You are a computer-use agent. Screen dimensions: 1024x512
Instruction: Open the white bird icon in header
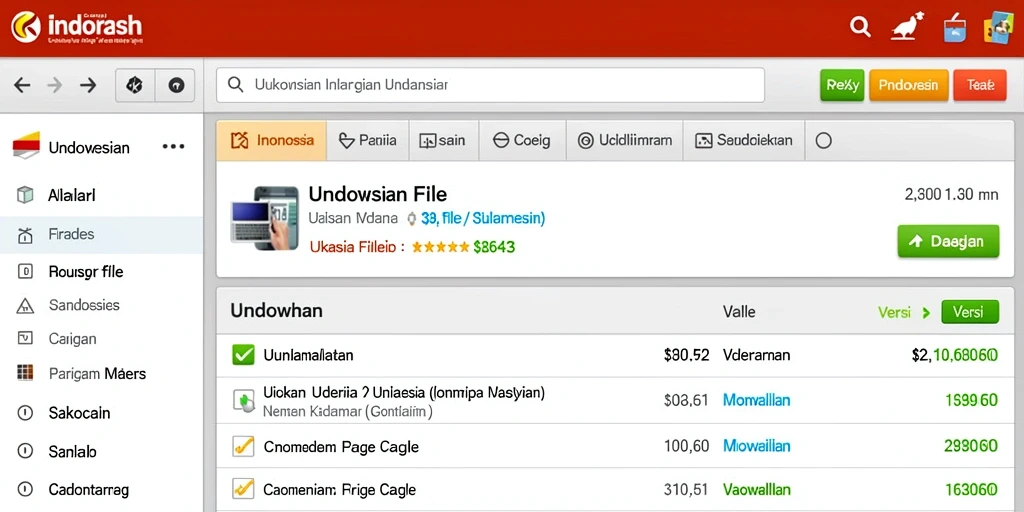(907, 27)
